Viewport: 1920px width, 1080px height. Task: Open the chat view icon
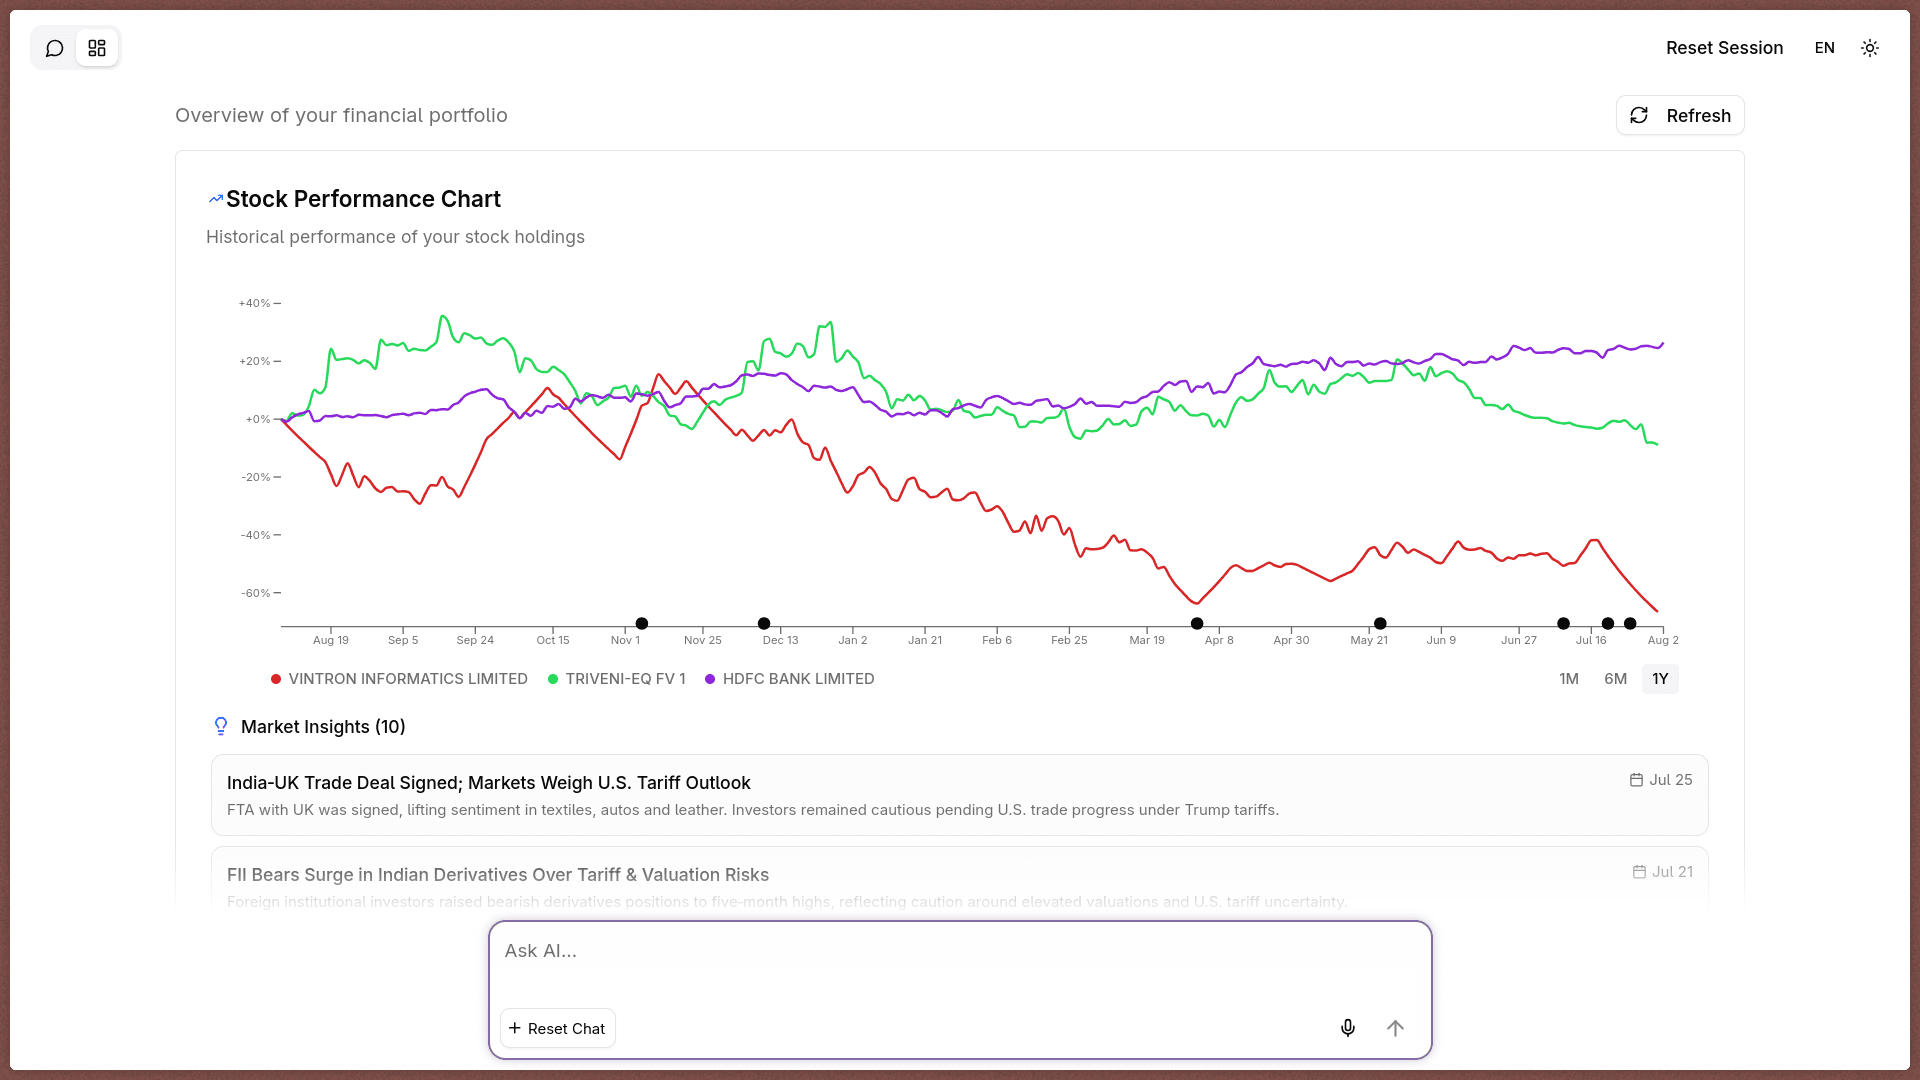click(55, 48)
